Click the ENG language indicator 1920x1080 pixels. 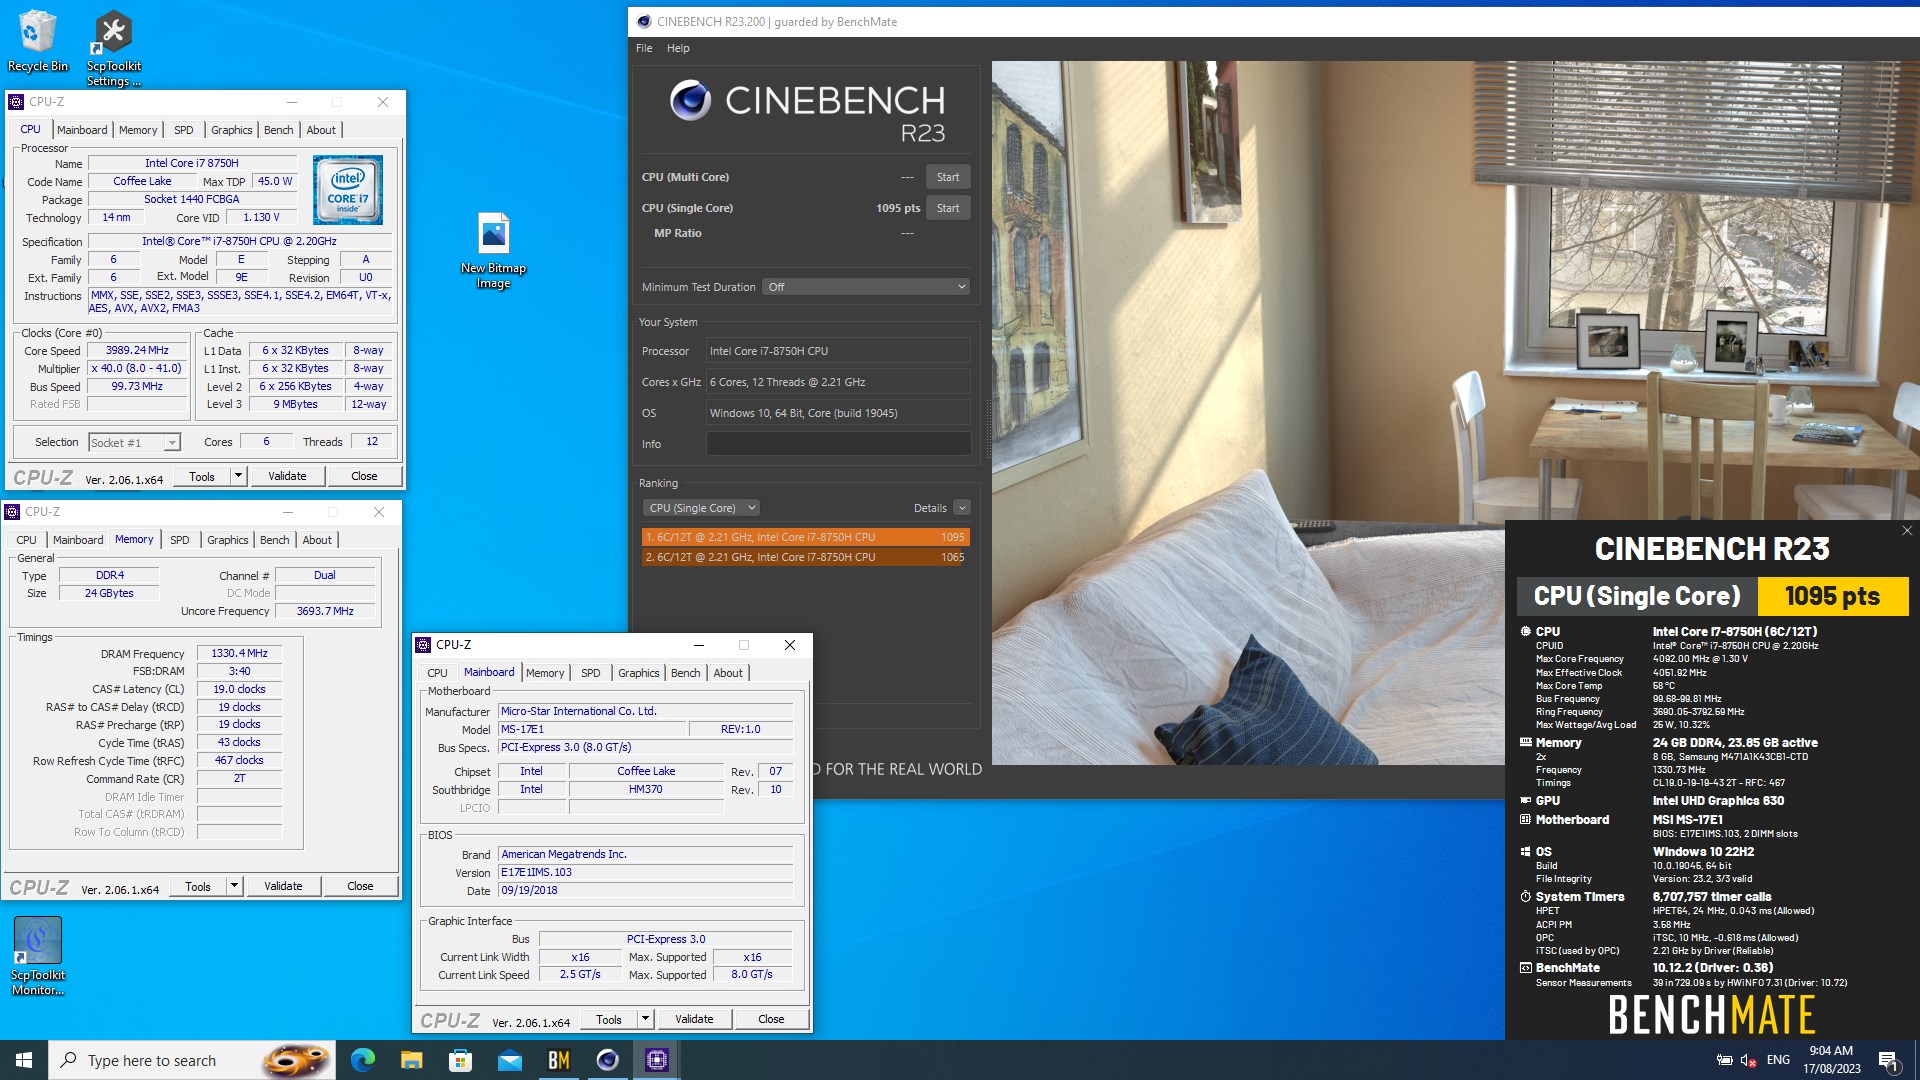pyautogui.click(x=1778, y=1060)
